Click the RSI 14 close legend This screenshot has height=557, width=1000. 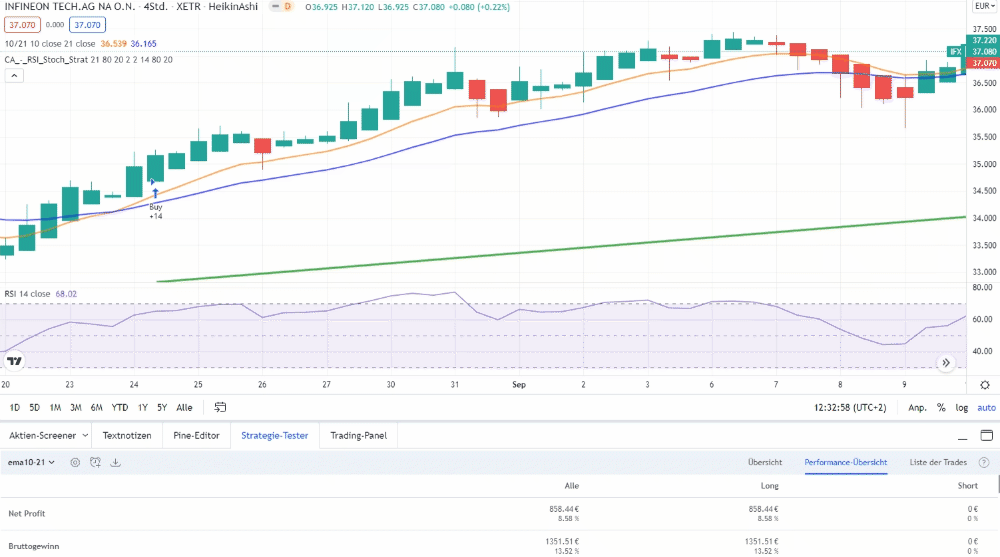27,294
